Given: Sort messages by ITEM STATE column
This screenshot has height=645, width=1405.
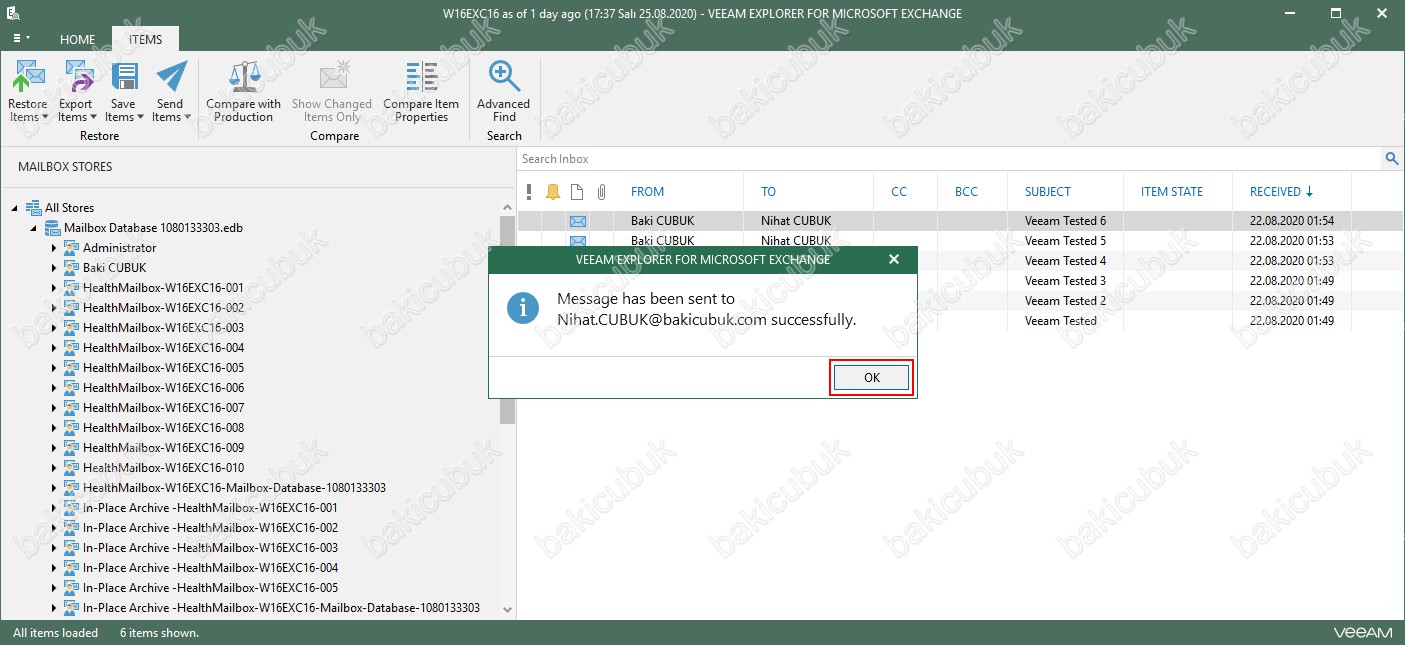Looking at the screenshot, I should click(x=1172, y=192).
